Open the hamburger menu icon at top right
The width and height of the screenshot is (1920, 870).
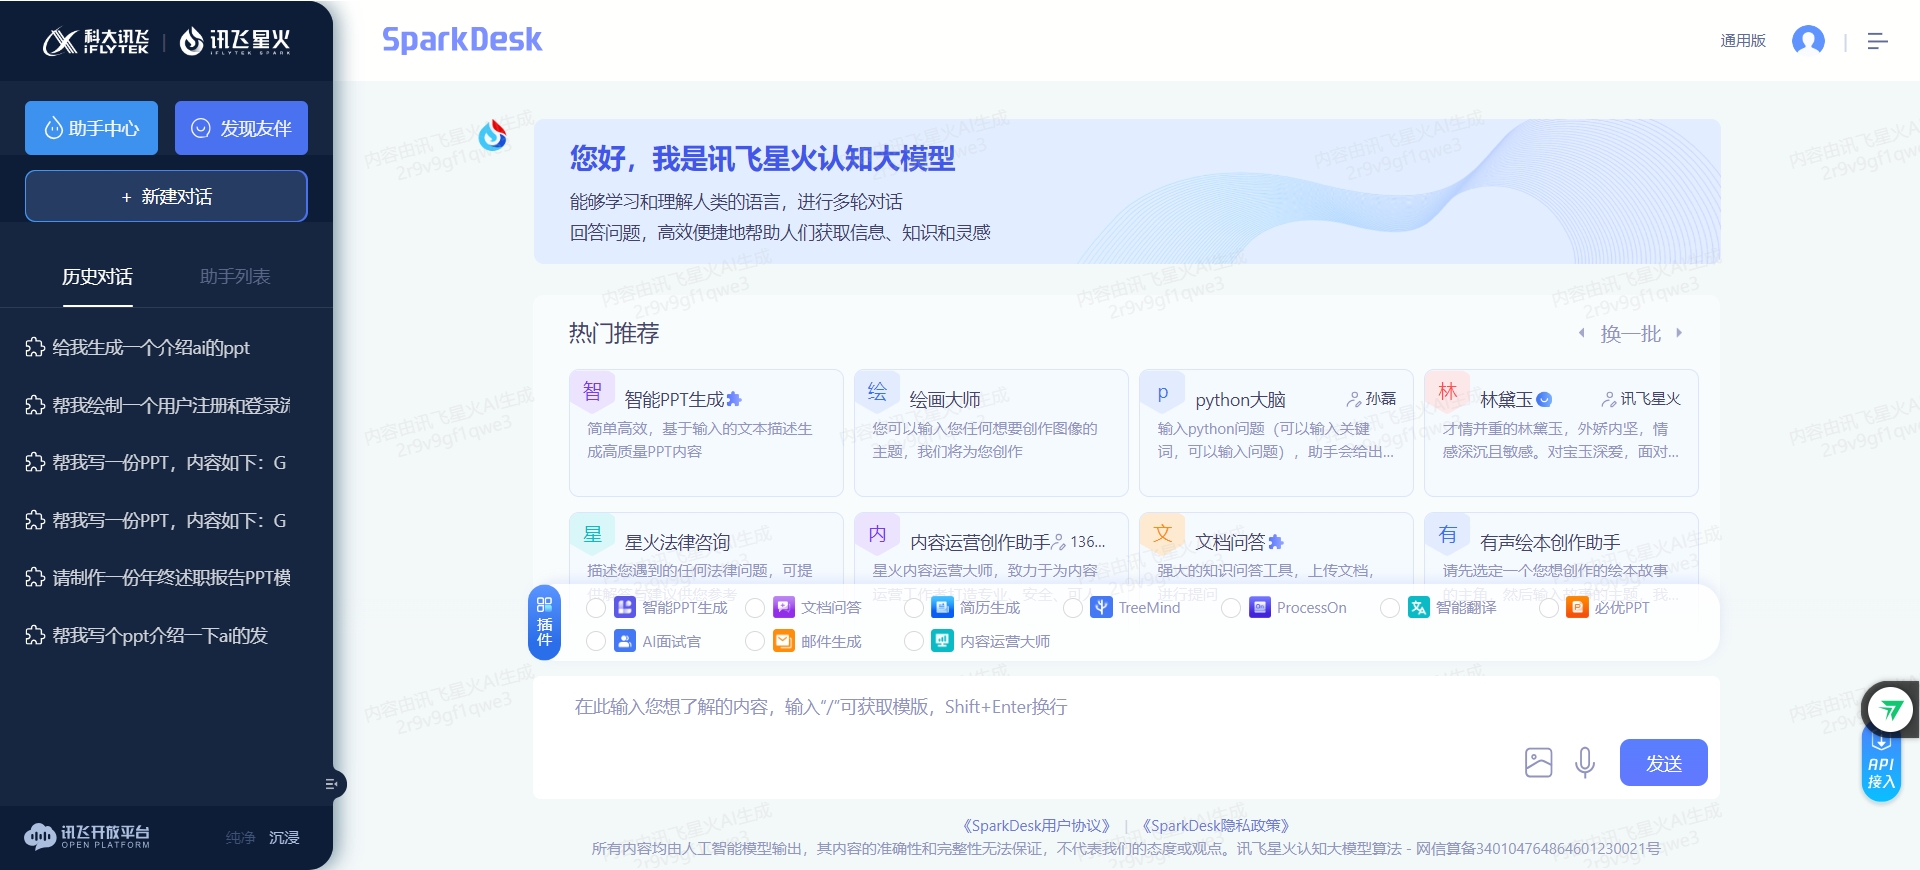tap(1877, 41)
